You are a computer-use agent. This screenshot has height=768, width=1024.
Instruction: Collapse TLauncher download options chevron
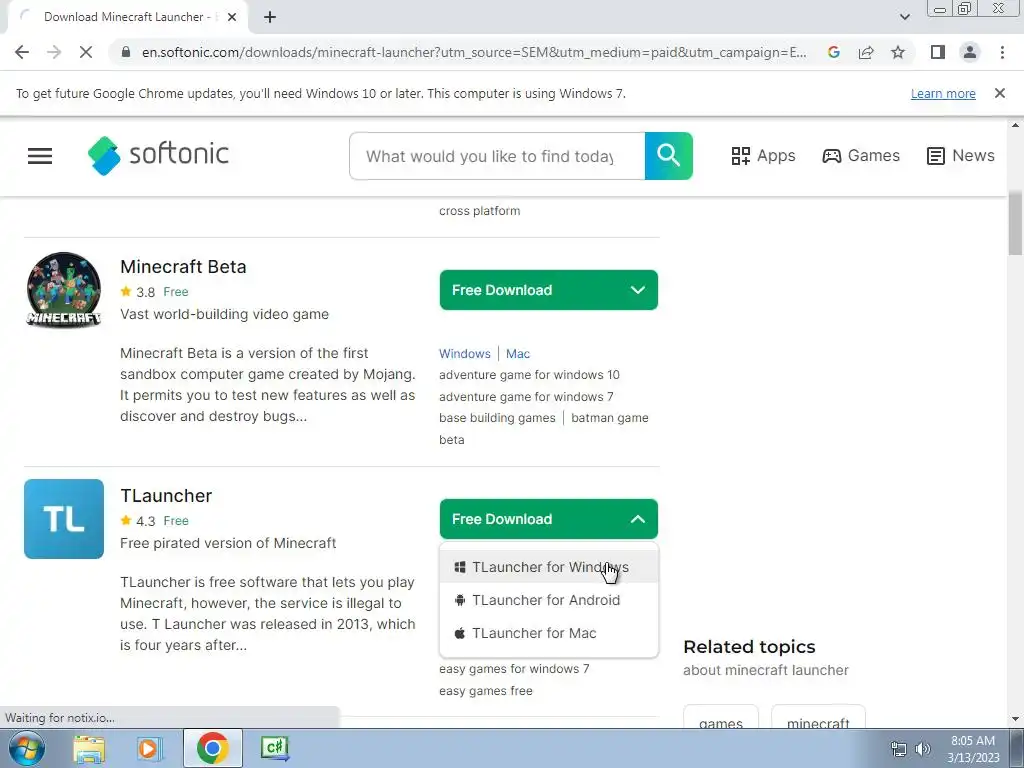pyautogui.click(x=637, y=519)
